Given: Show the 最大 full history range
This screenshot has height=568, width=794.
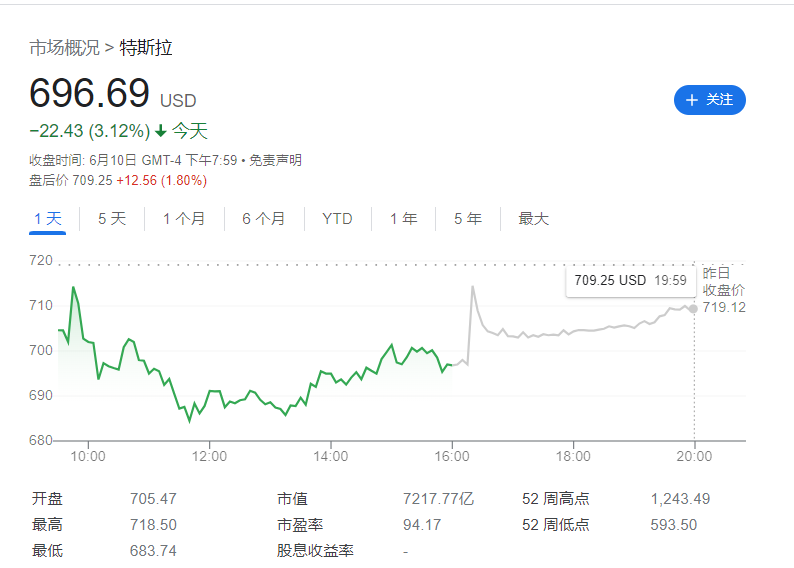Looking at the screenshot, I should [x=533, y=219].
